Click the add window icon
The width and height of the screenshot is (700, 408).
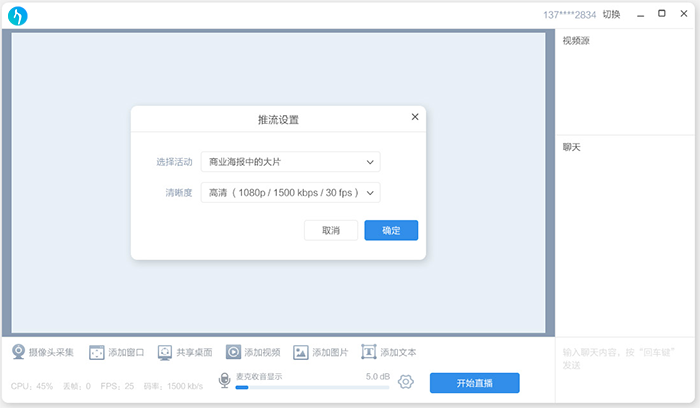[x=97, y=352]
